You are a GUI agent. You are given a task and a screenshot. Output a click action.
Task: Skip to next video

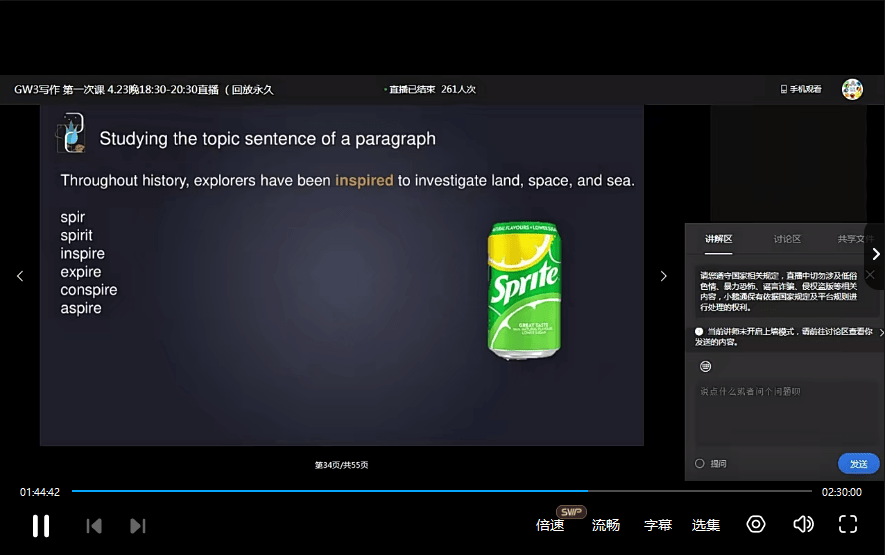tap(138, 526)
